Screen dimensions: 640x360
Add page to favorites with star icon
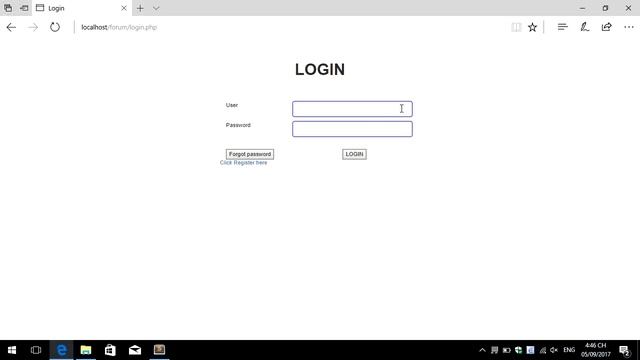coord(532,27)
